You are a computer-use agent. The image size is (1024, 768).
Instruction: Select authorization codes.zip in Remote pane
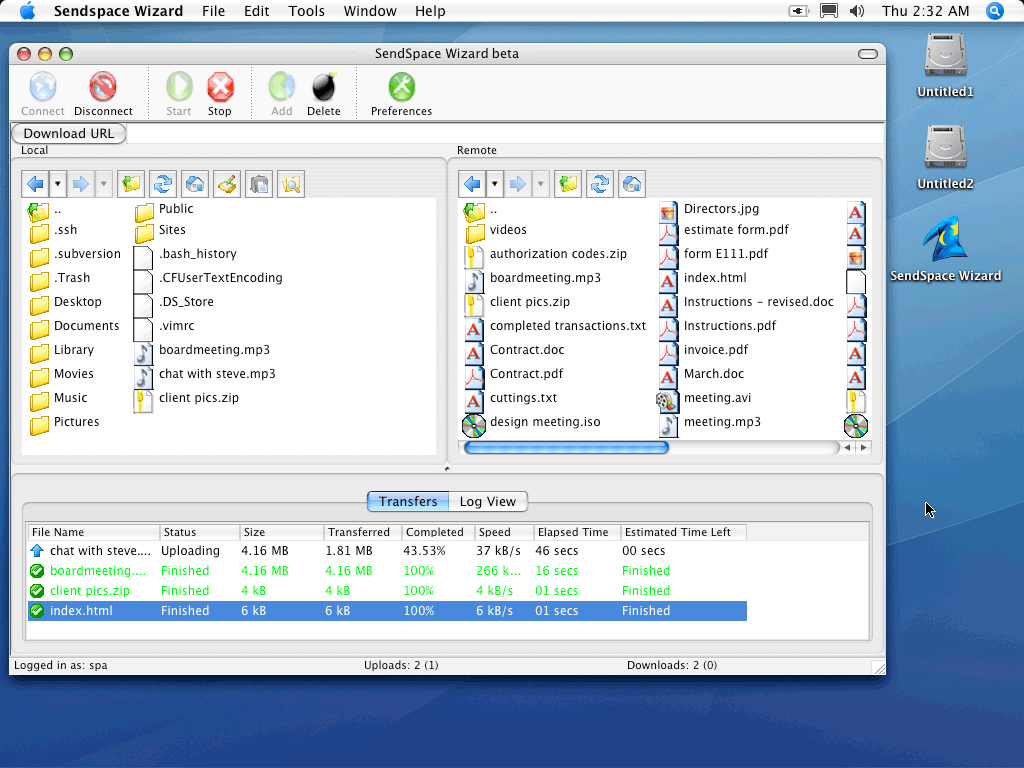coord(546,253)
